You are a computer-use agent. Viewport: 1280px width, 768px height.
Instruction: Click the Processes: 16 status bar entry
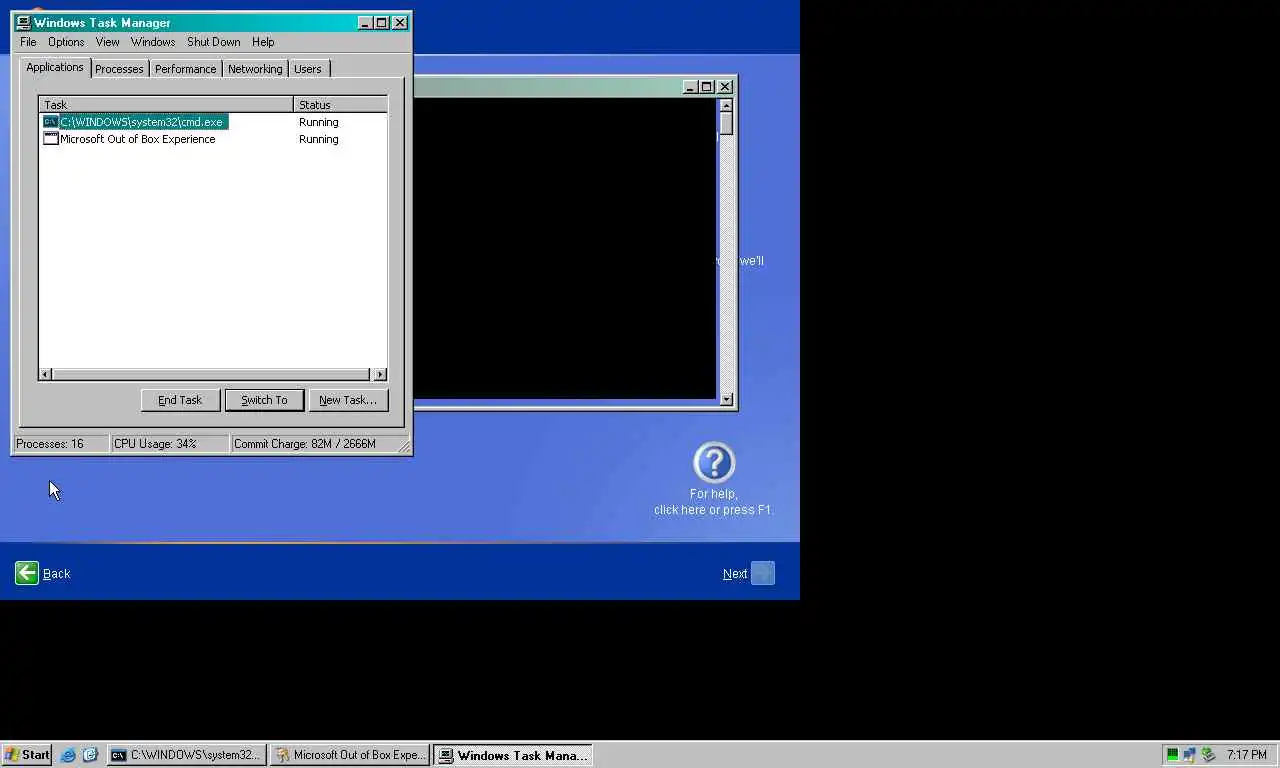pyautogui.click(x=60, y=444)
